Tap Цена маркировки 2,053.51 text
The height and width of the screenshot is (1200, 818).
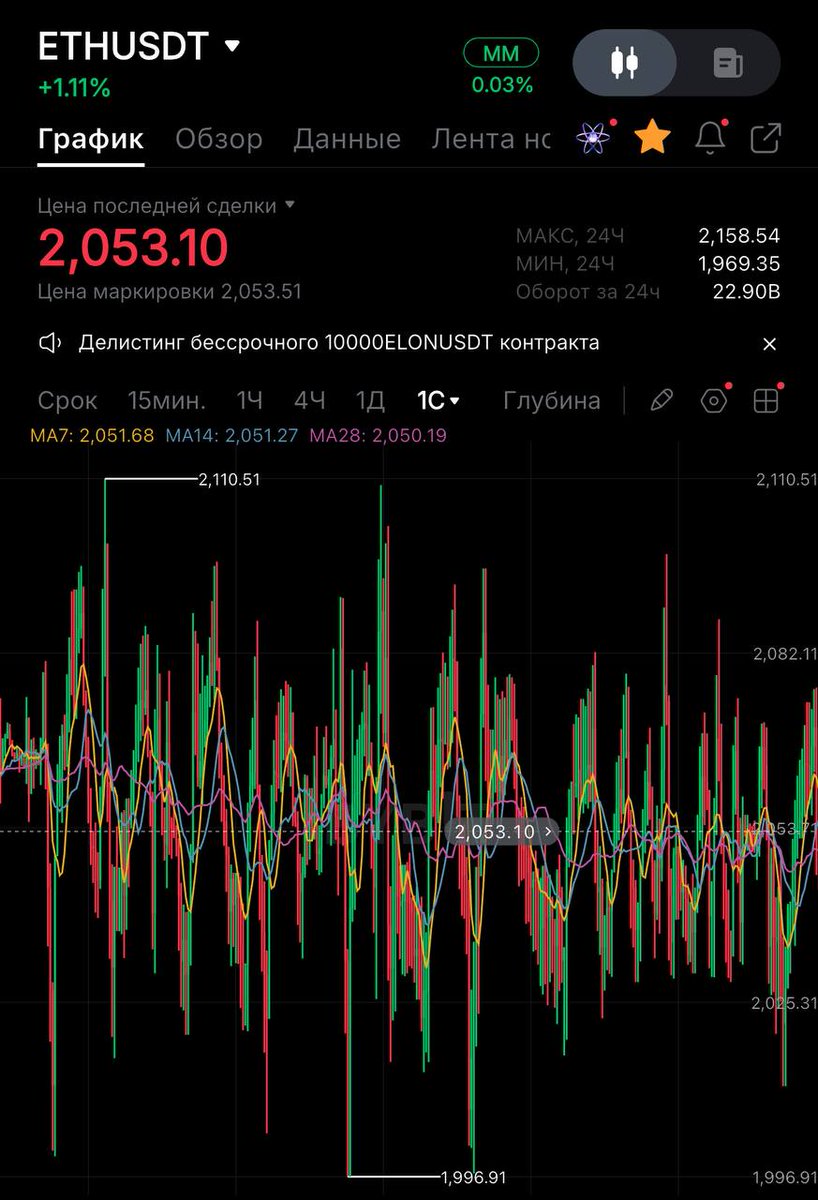tap(169, 292)
